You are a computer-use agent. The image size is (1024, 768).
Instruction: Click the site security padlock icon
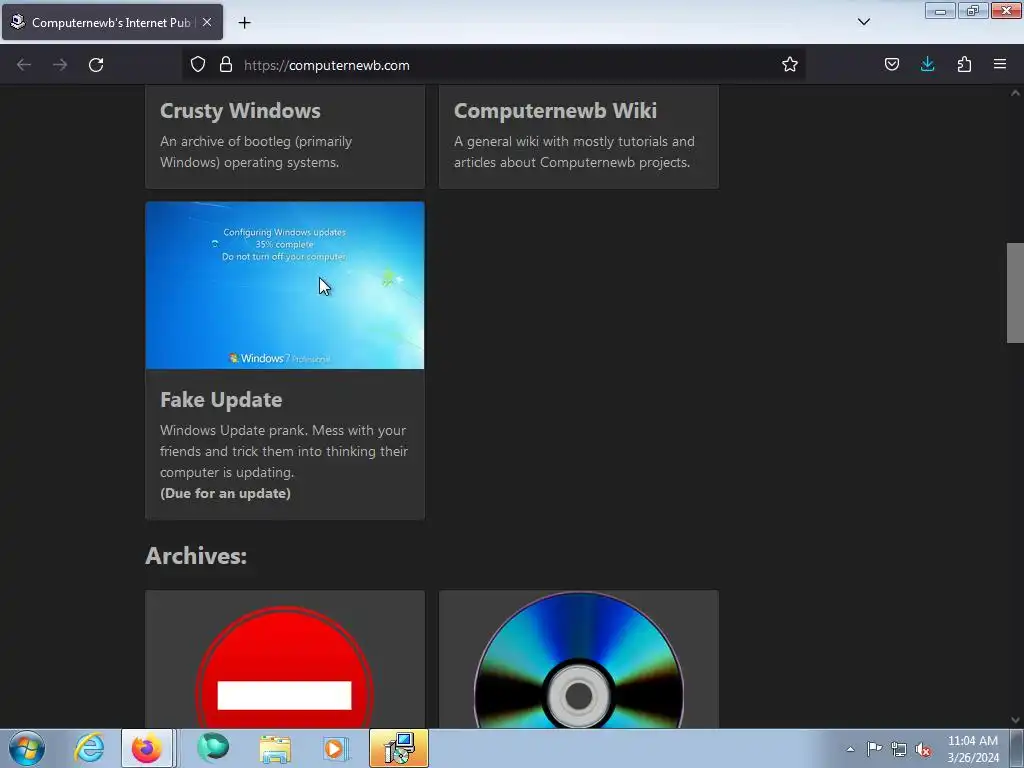226,65
